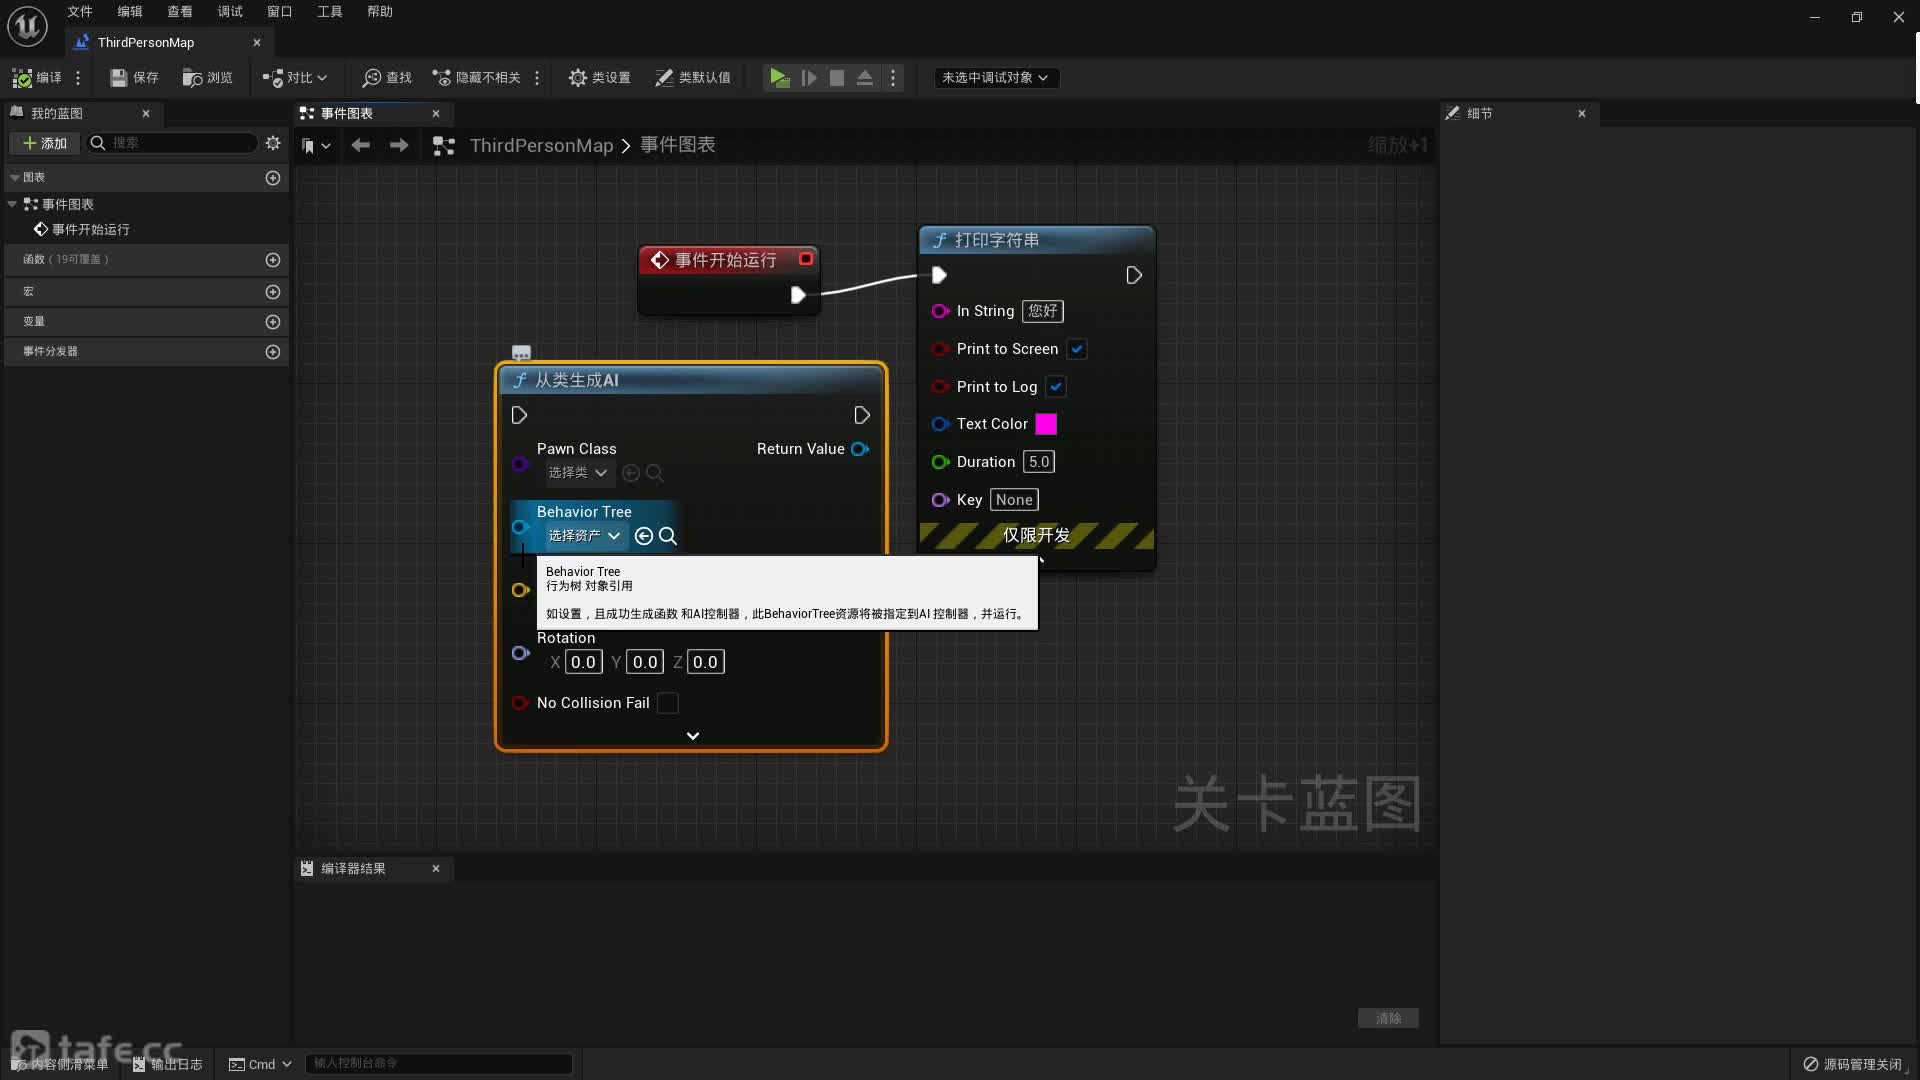This screenshot has height=1080, width=1920.
Task: Focus the My Blueprint search field
Action: [172, 143]
